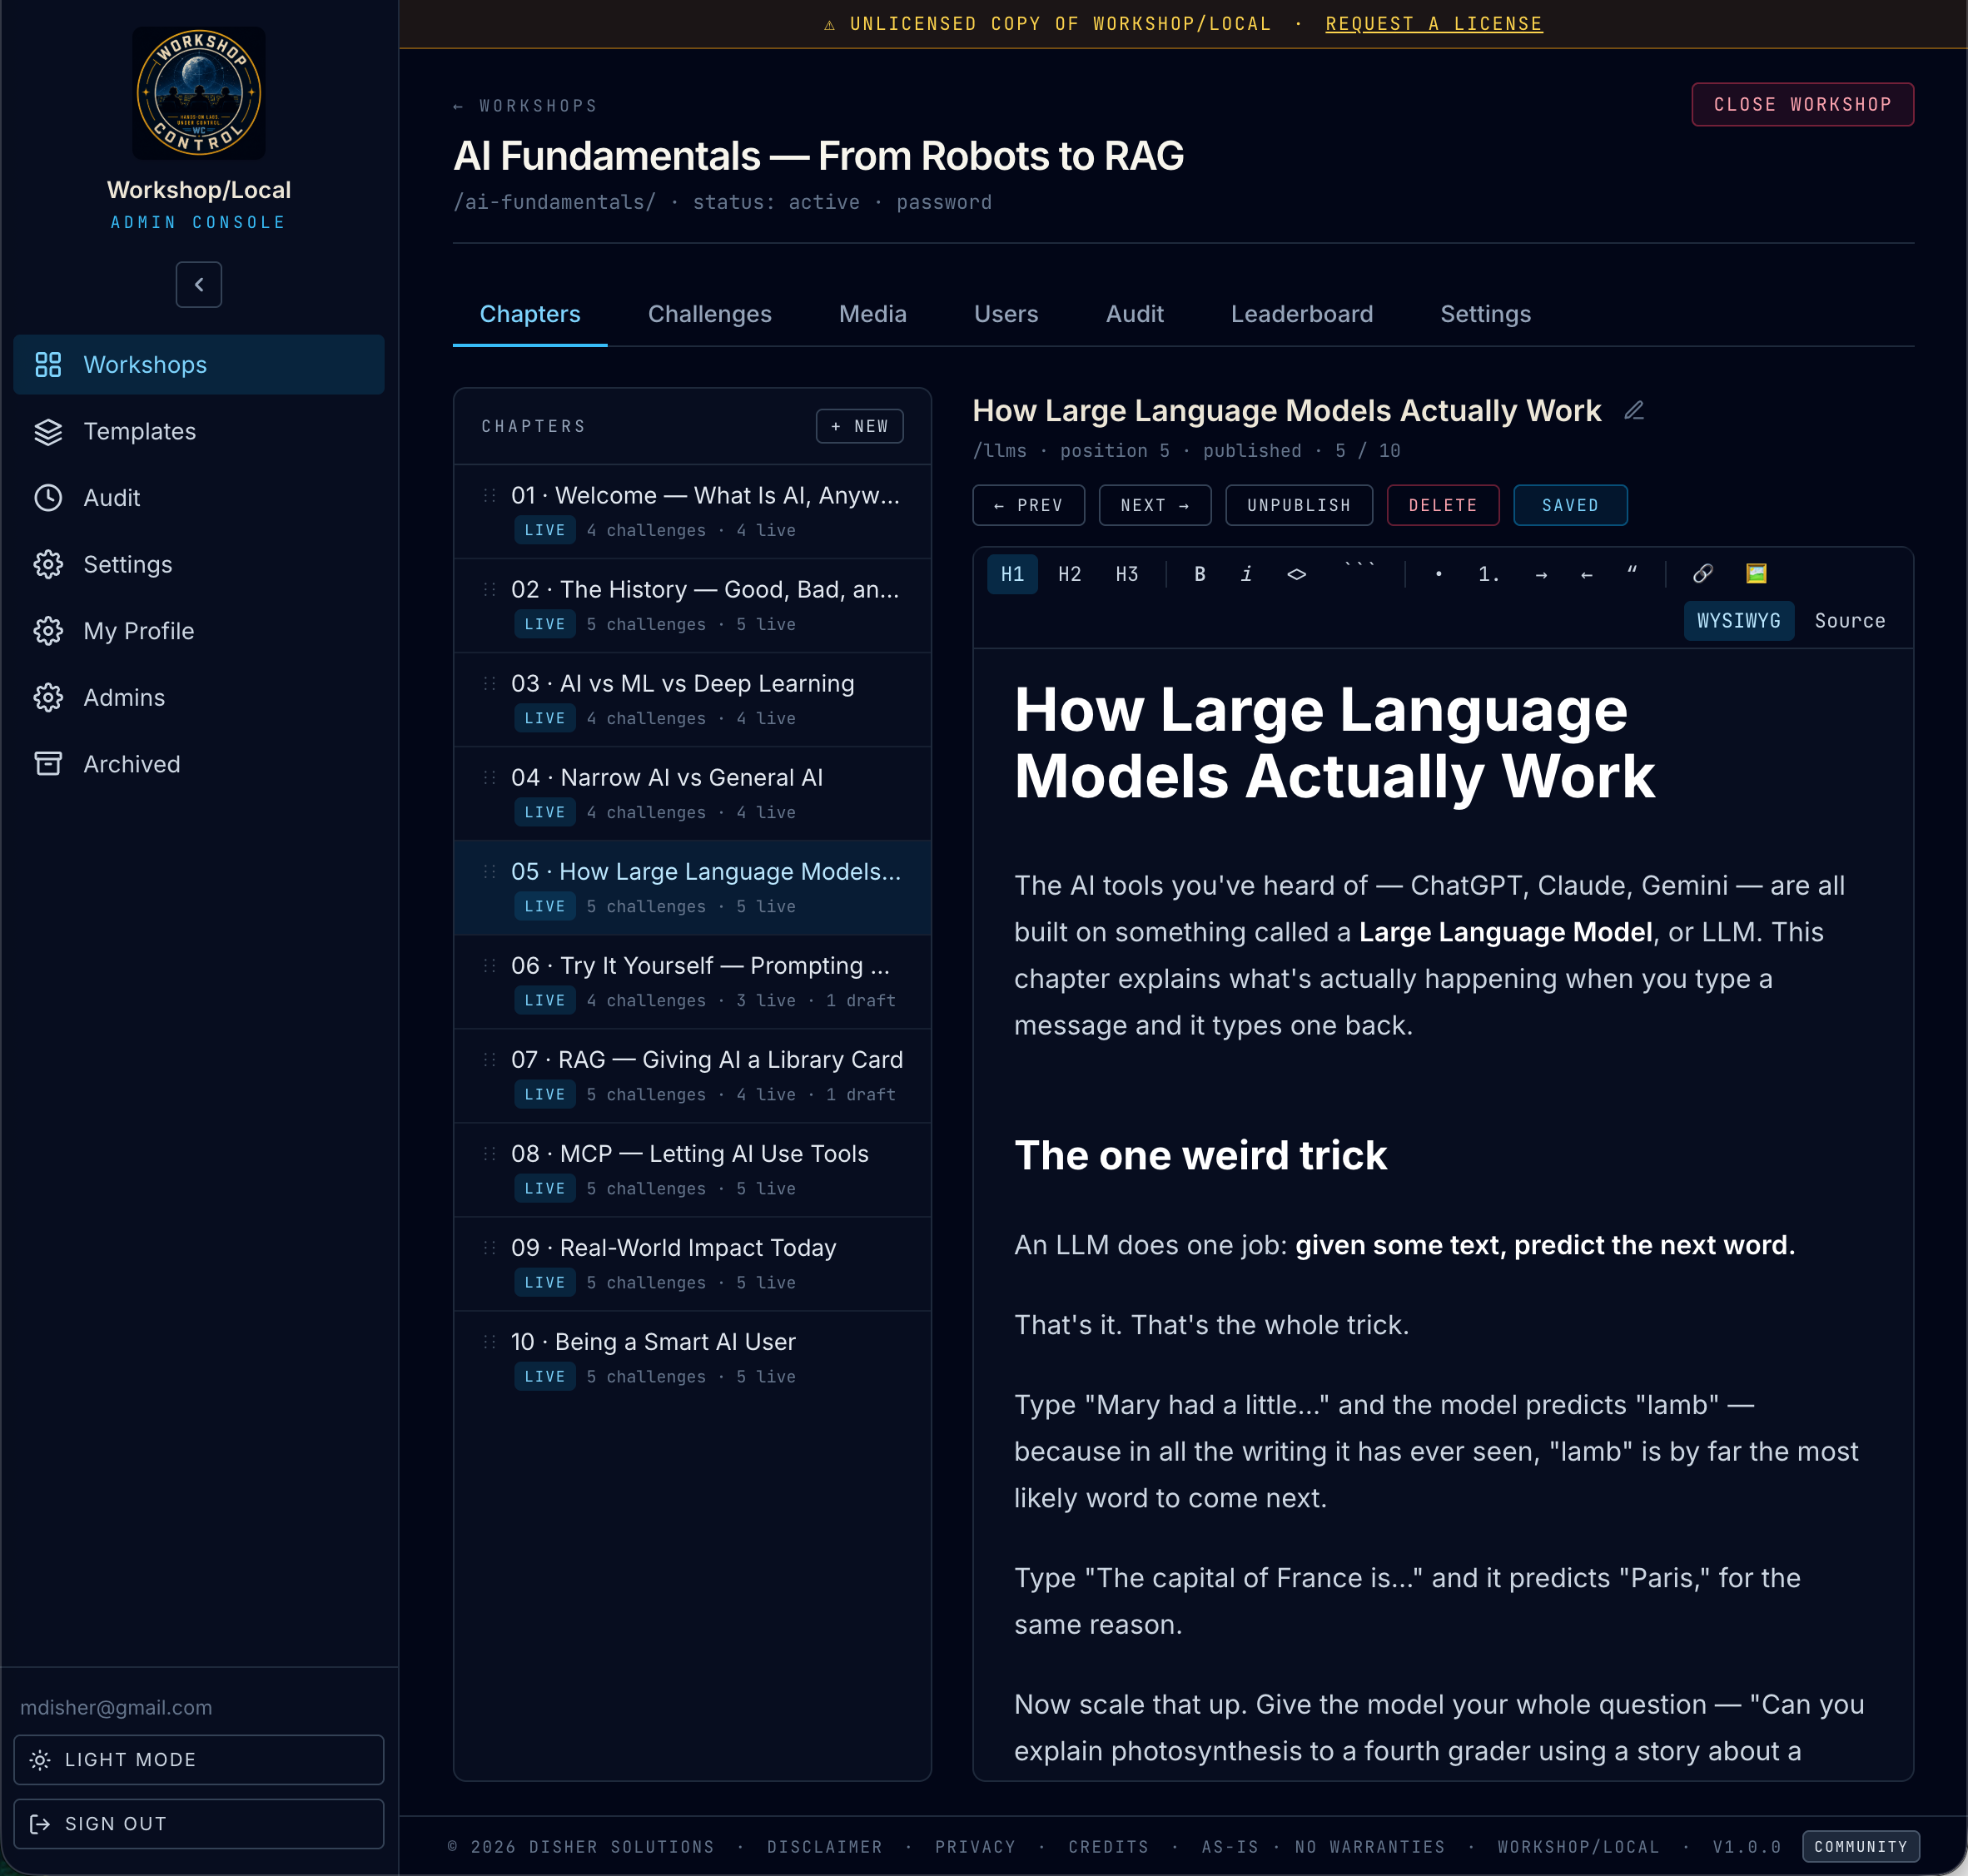Apply Heading 1 formatting (H1)
1968x1876 pixels.
(1012, 574)
